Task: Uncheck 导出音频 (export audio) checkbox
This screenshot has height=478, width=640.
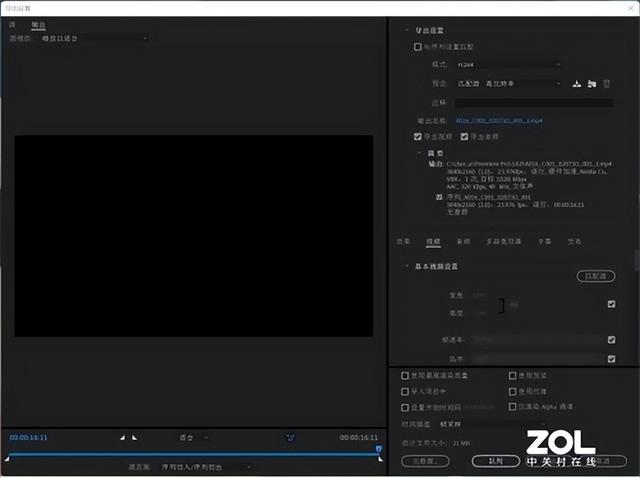Action: tap(464, 136)
